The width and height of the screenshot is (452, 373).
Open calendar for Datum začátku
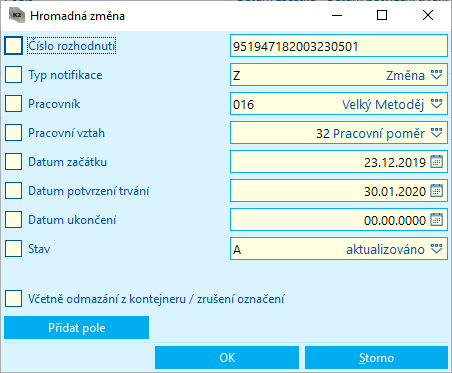click(436, 162)
